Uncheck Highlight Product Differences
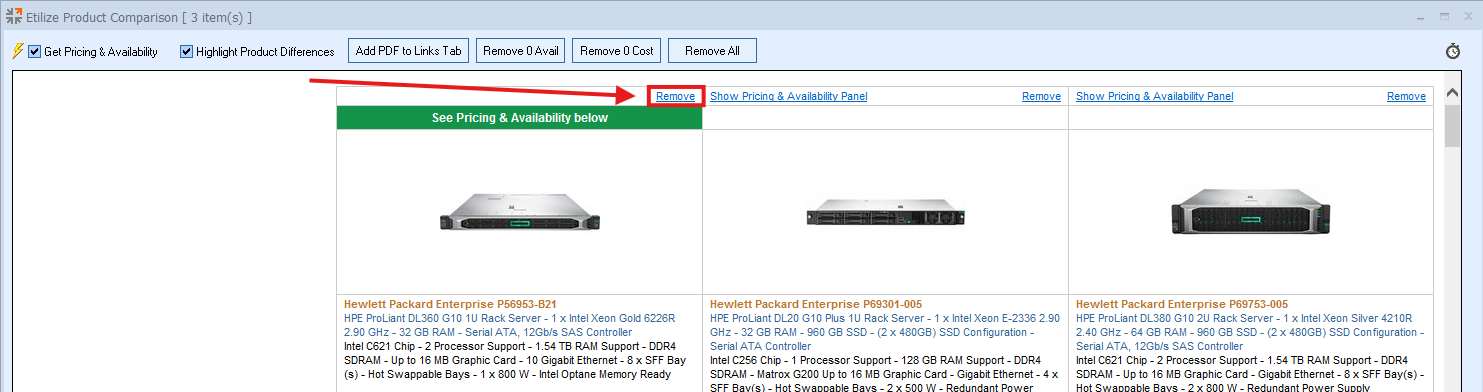Image resolution: width=1483 pixels, height=392 pixels. (x=186, y=51)
